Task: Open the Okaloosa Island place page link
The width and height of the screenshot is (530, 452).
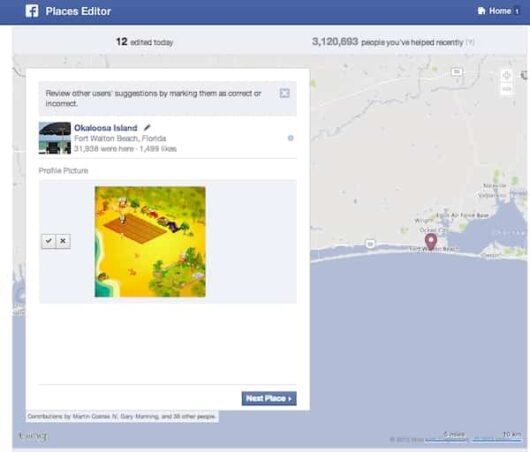Action: point(106,128)
